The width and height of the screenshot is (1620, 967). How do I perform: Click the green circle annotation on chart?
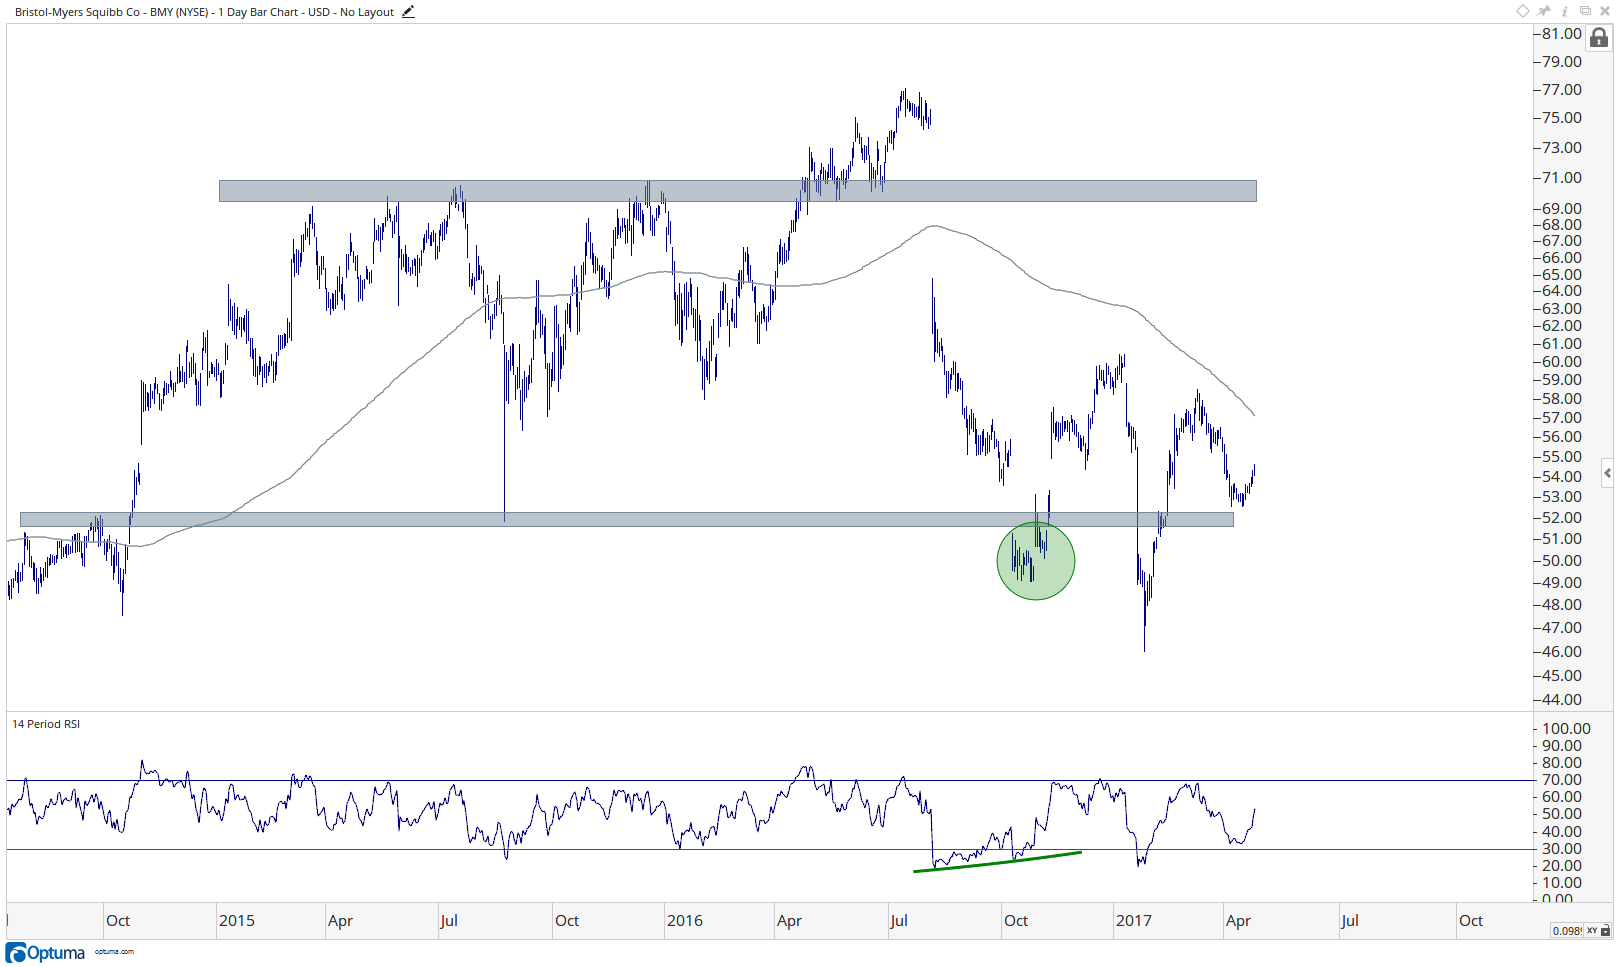click(1036, 561)
